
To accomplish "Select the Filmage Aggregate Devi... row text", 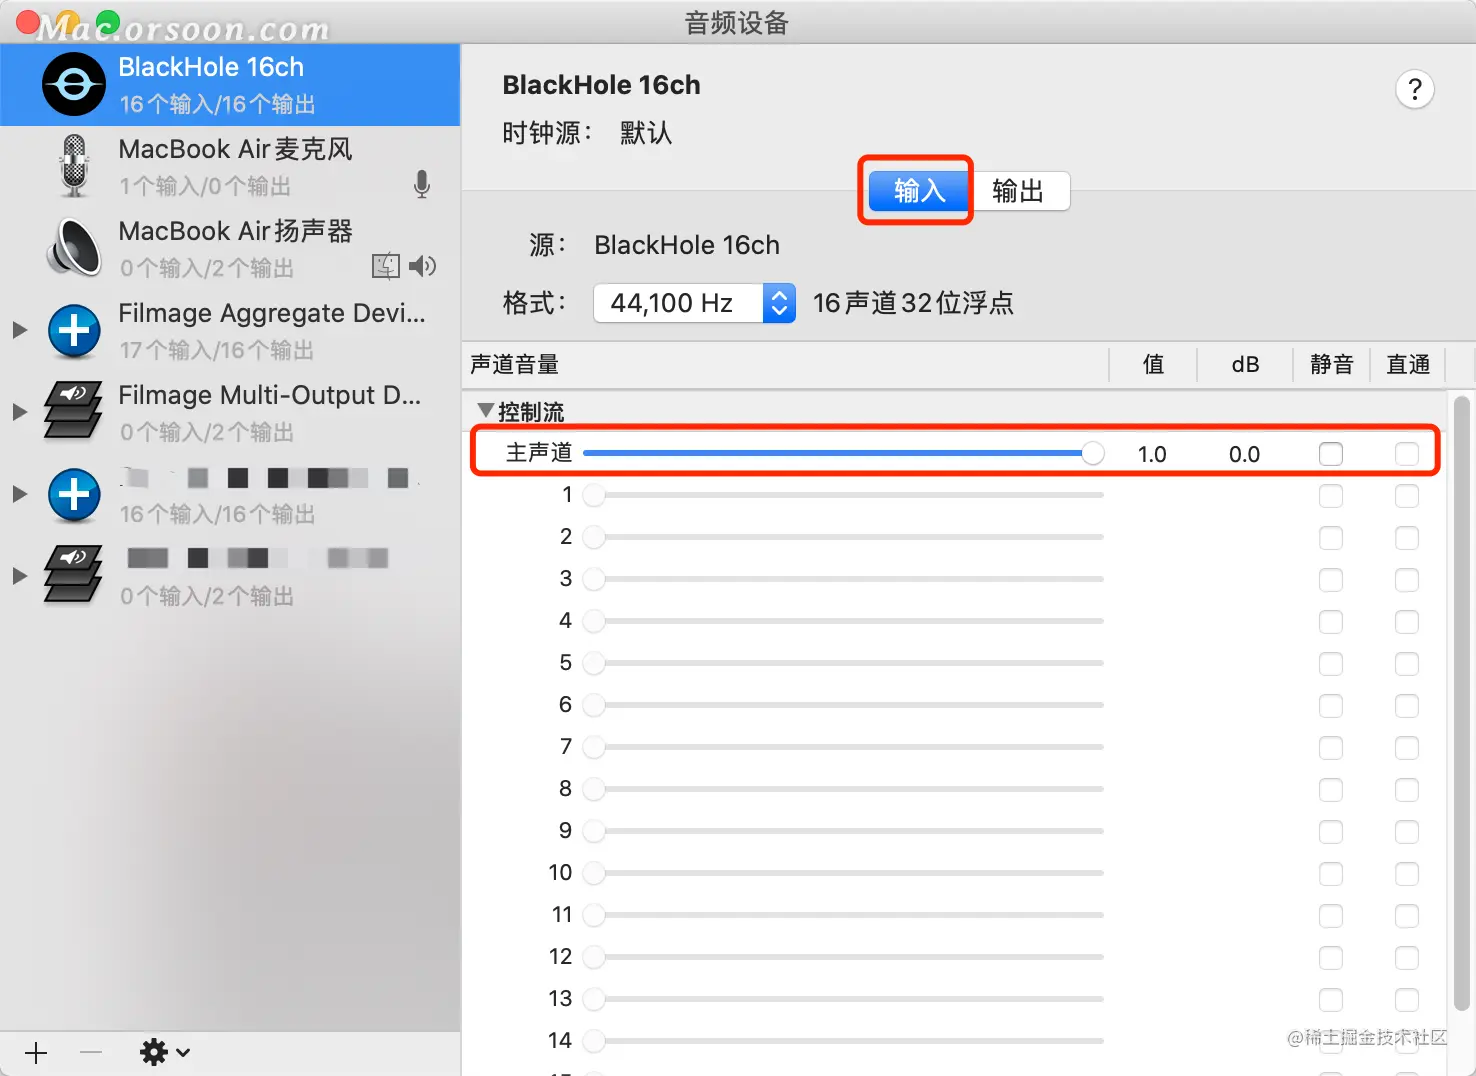I will tap(272, 313).
